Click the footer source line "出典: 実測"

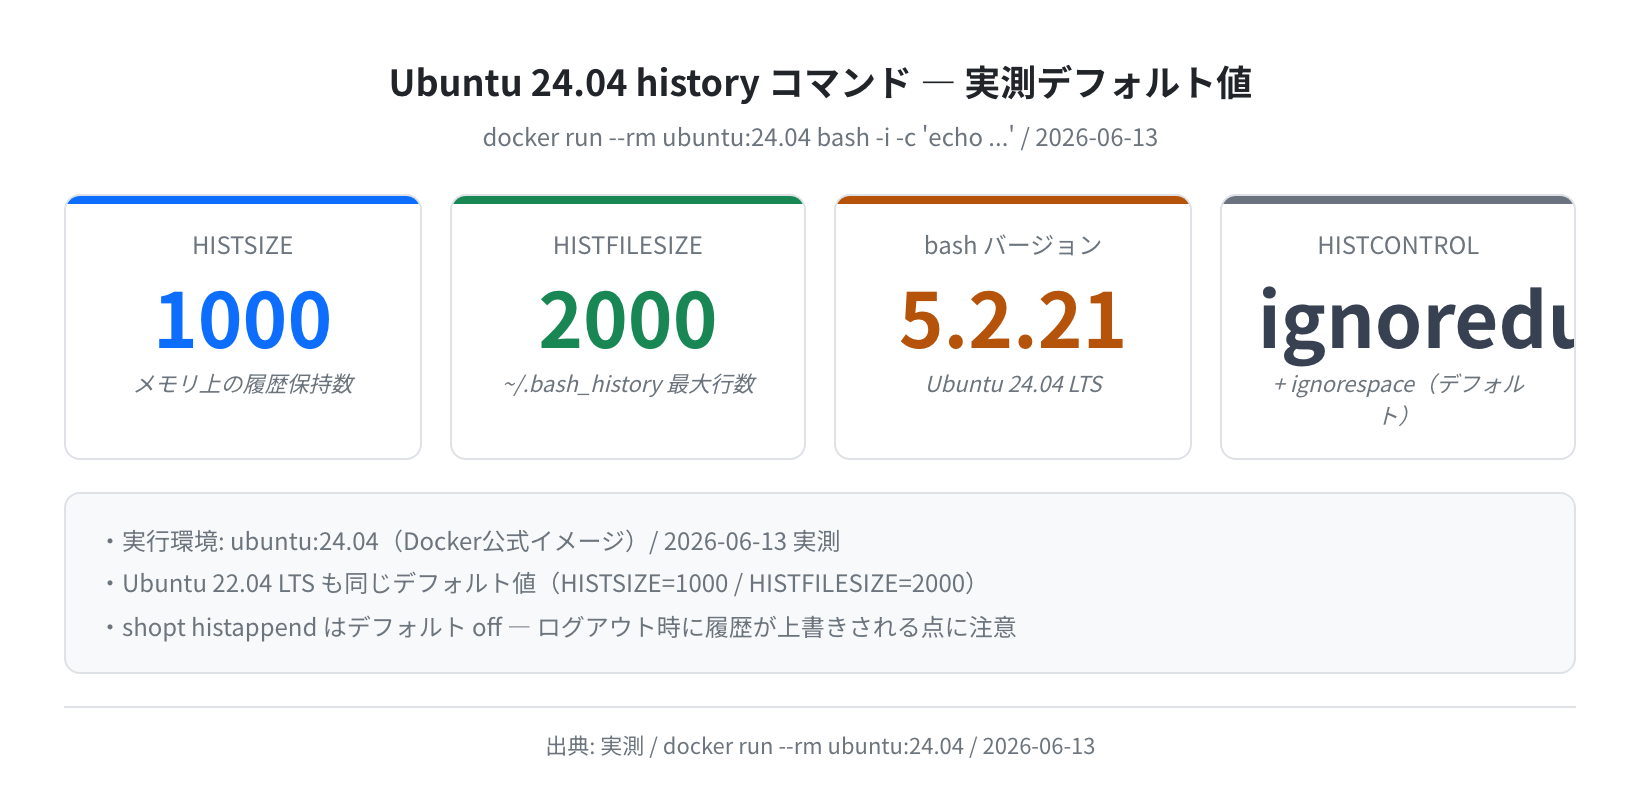point(820,746)
